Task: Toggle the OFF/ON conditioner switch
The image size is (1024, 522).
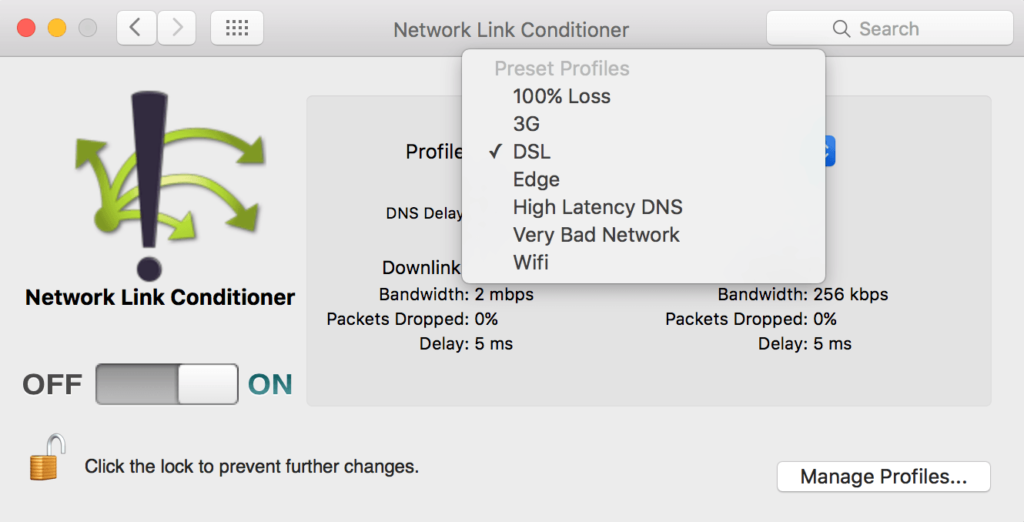Action: 167,384
